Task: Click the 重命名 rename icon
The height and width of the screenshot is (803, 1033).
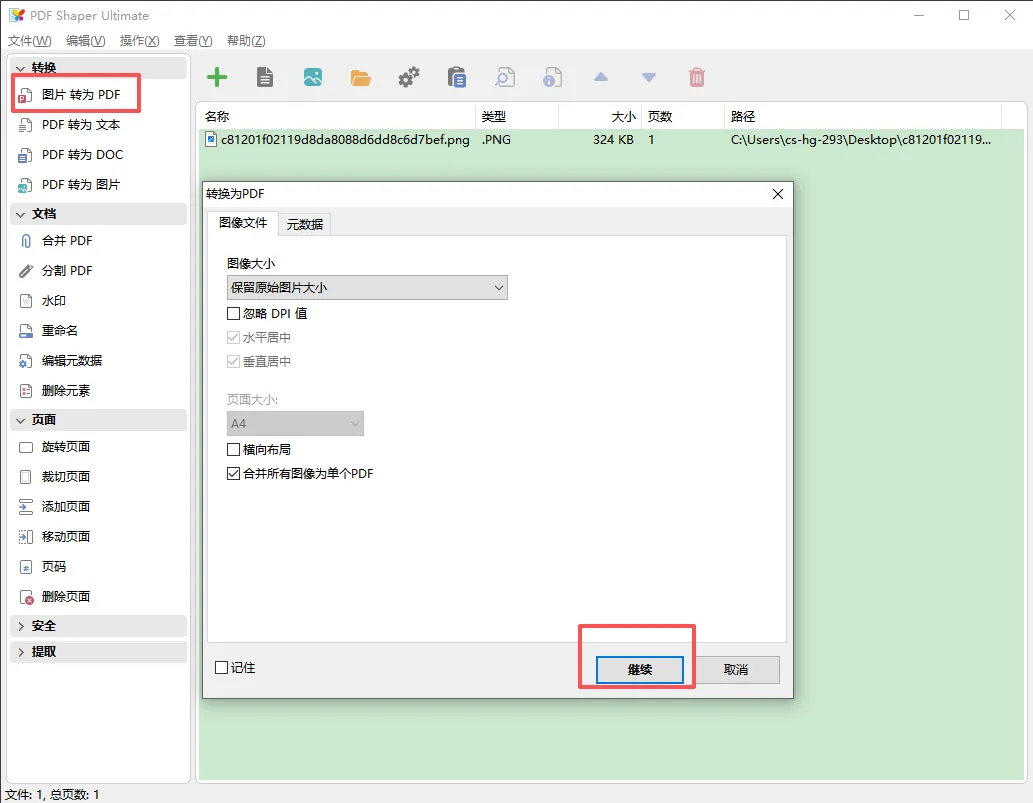Action: [26, 331]
